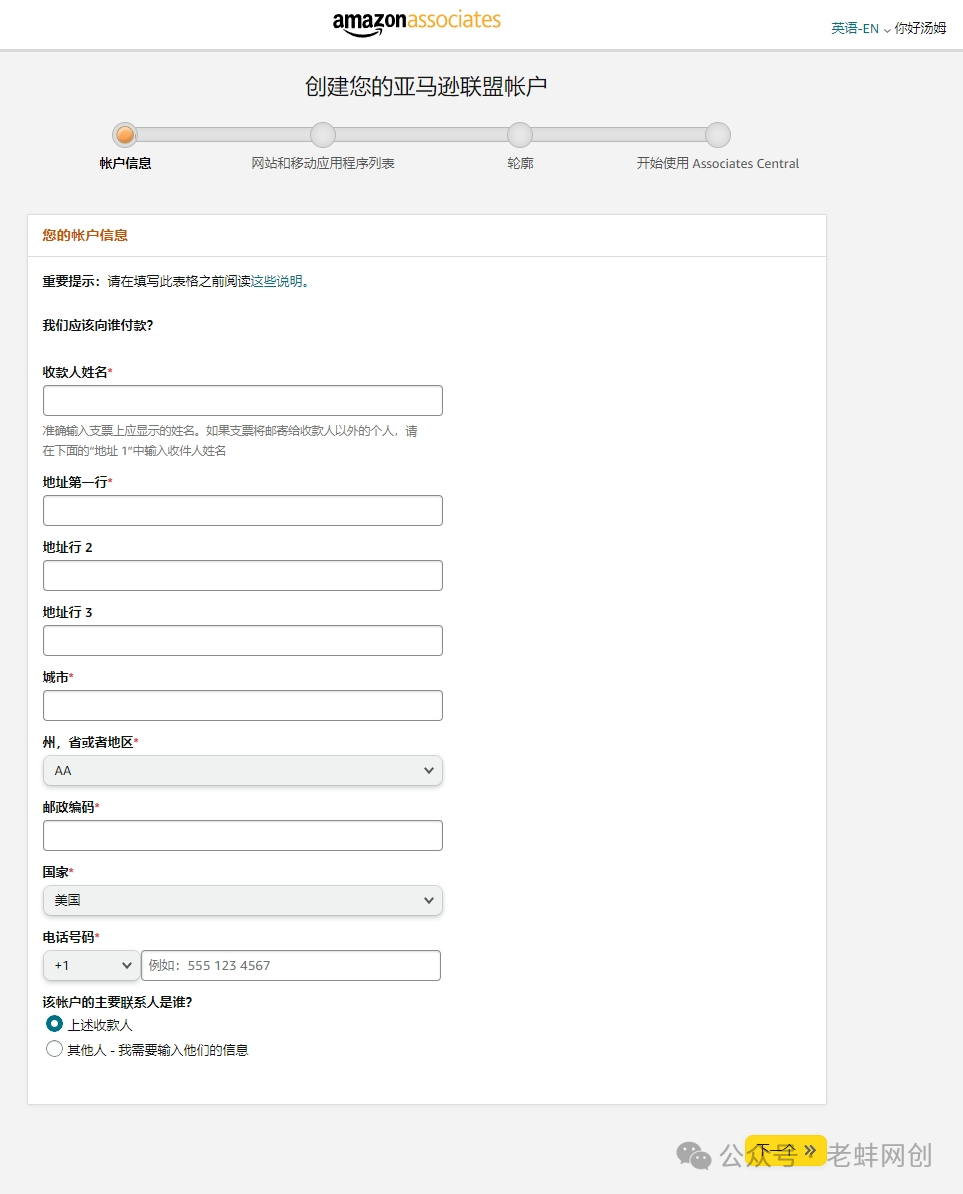The height and width of the screenshot is (1194, 963).
Task: Click the 网站和移动应用程序列表 step label
Action: 323,163
